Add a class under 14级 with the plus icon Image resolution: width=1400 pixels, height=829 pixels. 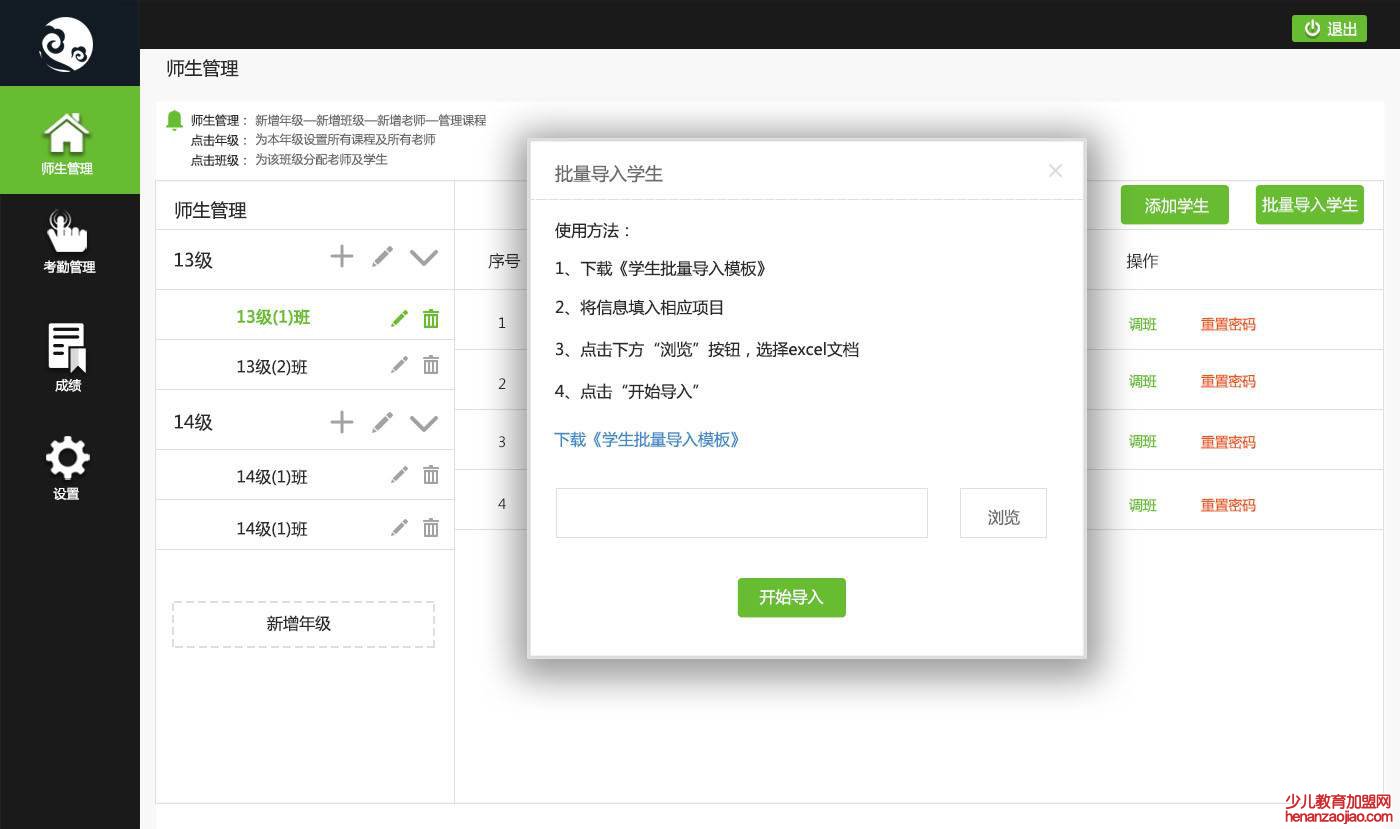(342, 422)
